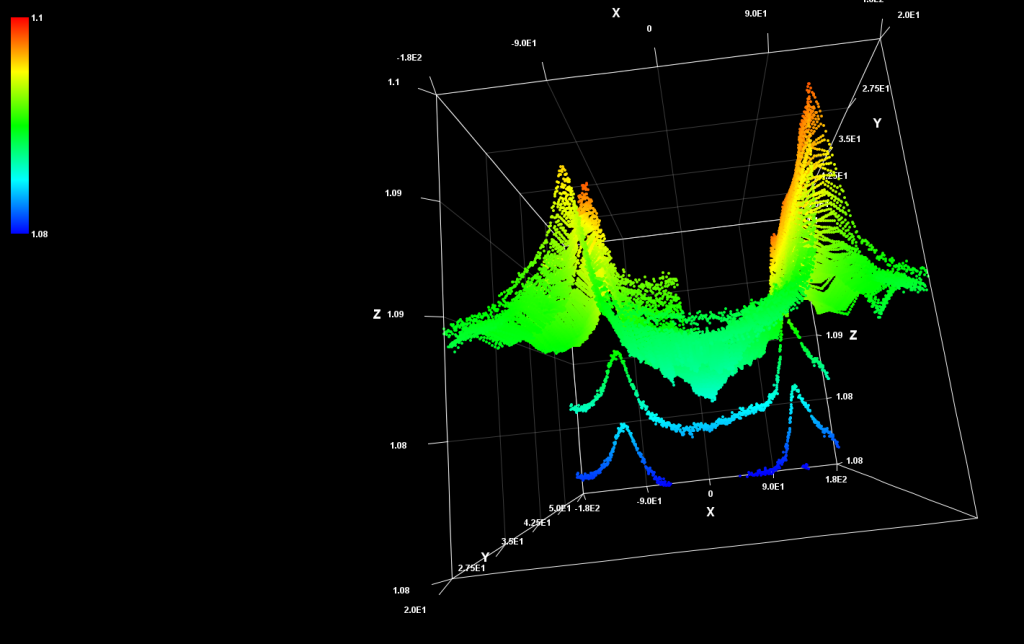This screenshot has width=1024, height=644.
Task: Select the 2.0E1 tick label at the top-right corner
Action: point(908,15)
